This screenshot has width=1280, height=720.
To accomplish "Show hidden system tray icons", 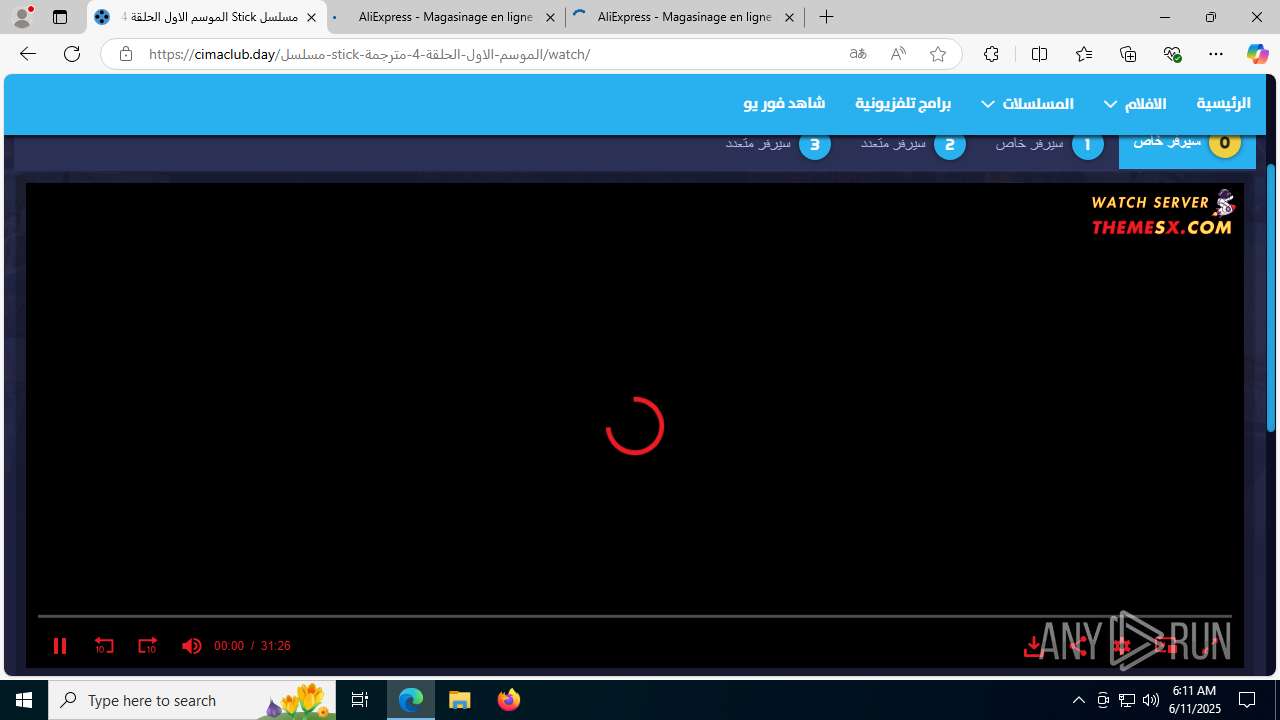I will [x=1078, y=700].
